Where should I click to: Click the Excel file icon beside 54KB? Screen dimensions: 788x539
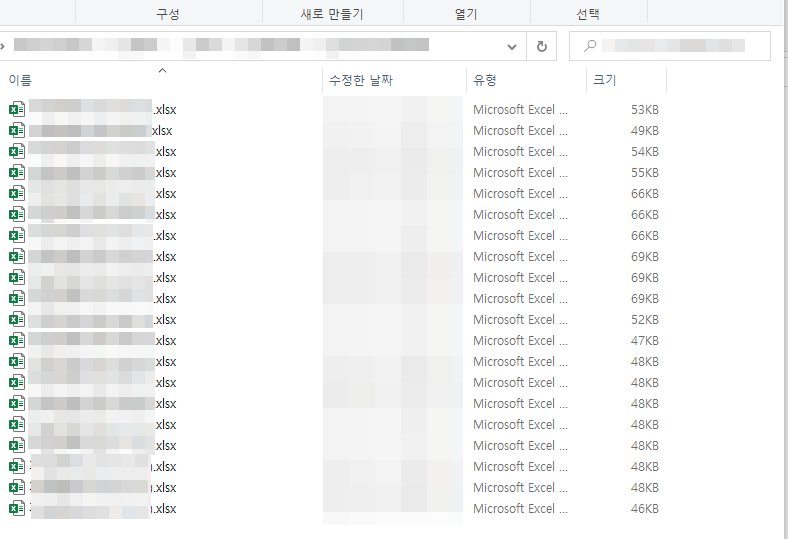(17, 152)
